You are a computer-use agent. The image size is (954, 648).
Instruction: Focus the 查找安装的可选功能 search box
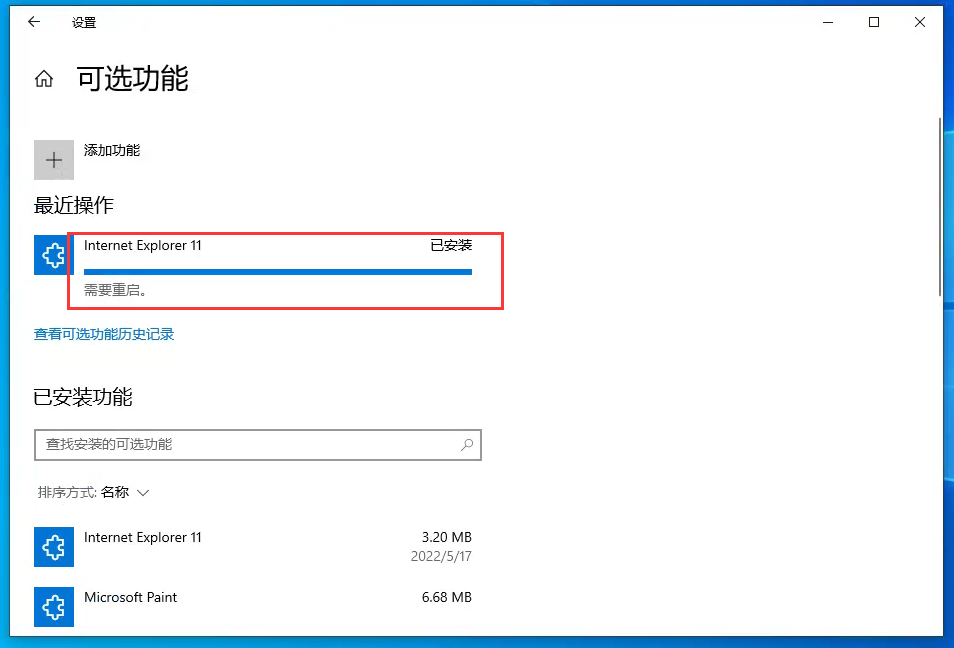click(258, 445)
